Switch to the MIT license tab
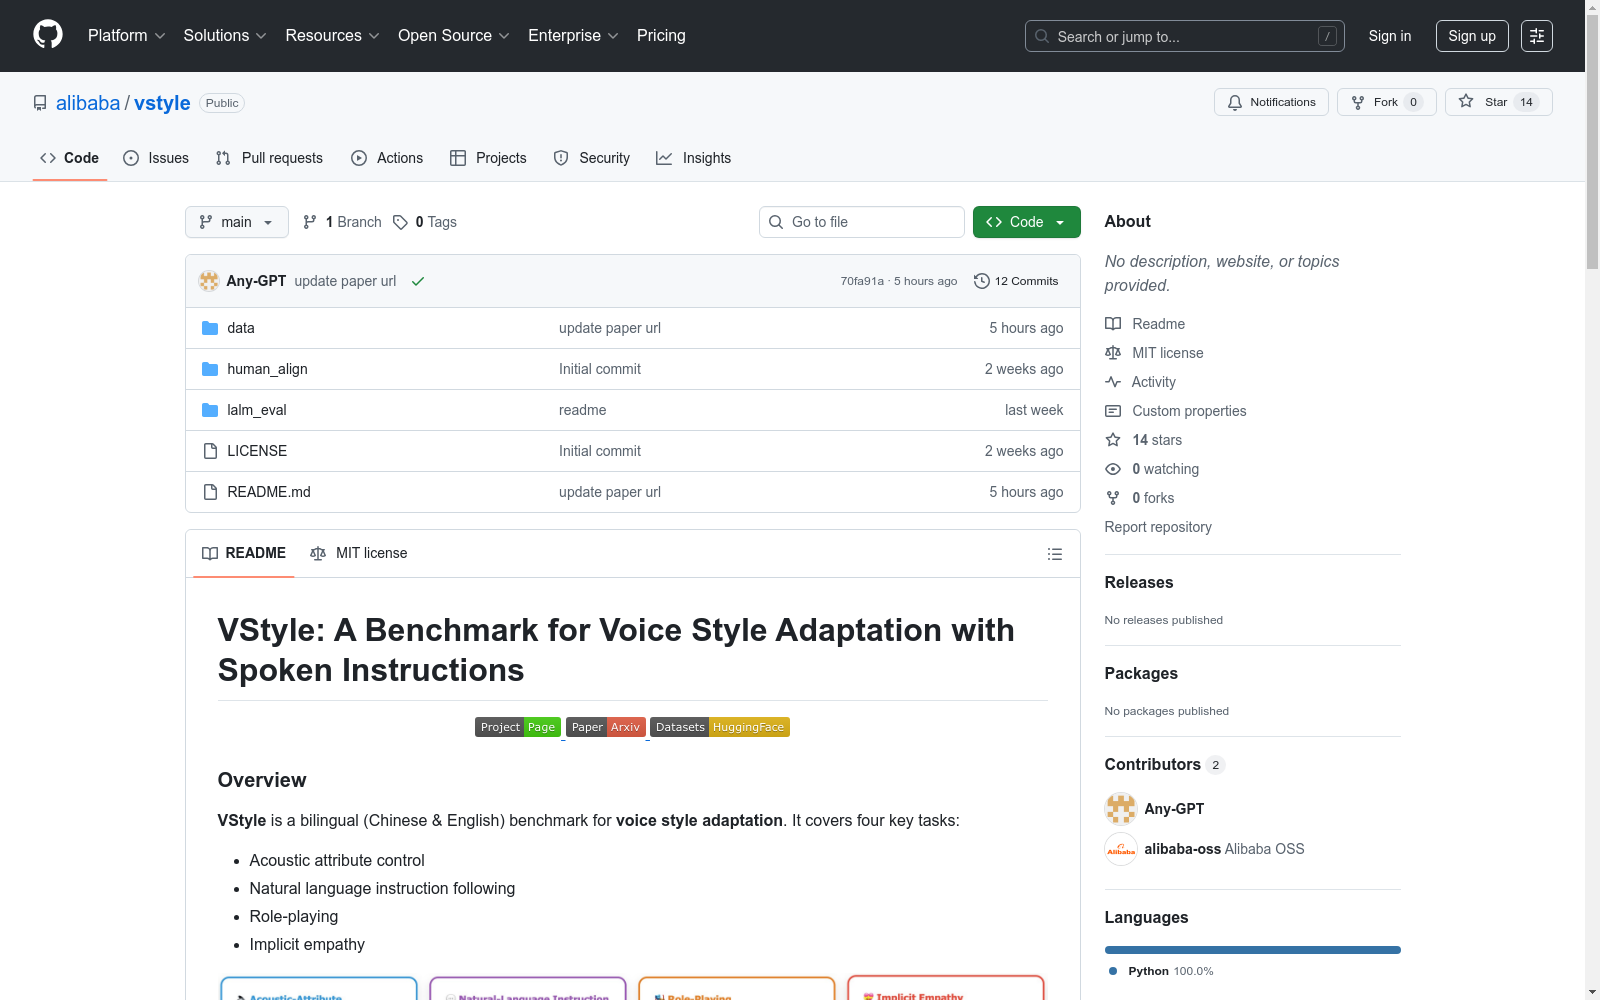1600x1000 pixels. pos(359,553)
